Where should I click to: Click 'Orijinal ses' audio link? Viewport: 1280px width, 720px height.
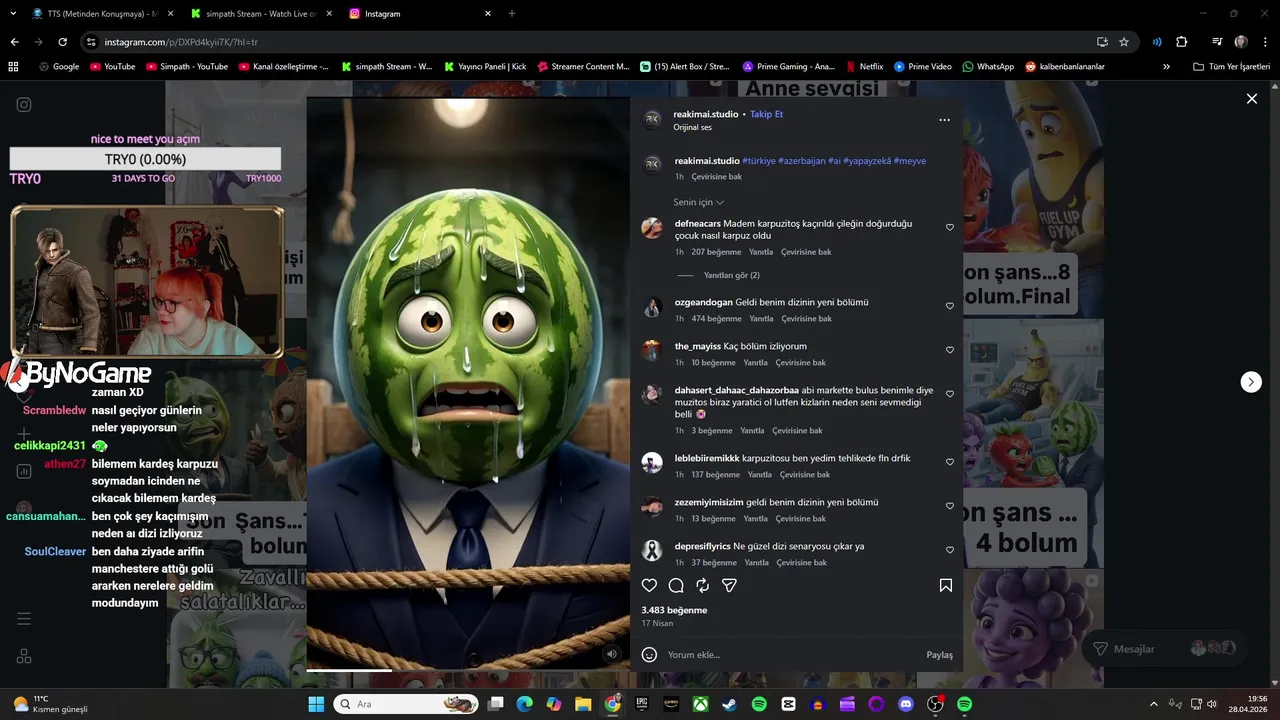[x=692, y=127]
